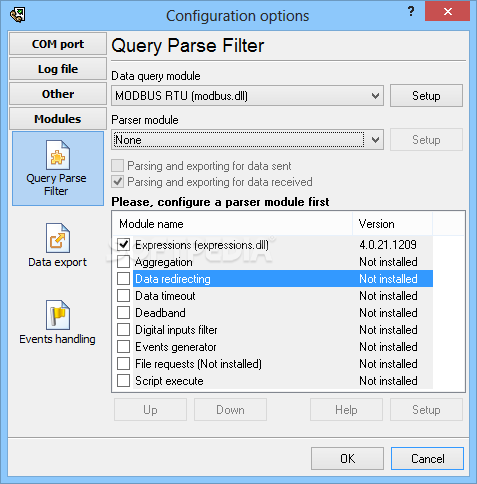
Task: Switch to the Modules tab
Action: (58, 119)
